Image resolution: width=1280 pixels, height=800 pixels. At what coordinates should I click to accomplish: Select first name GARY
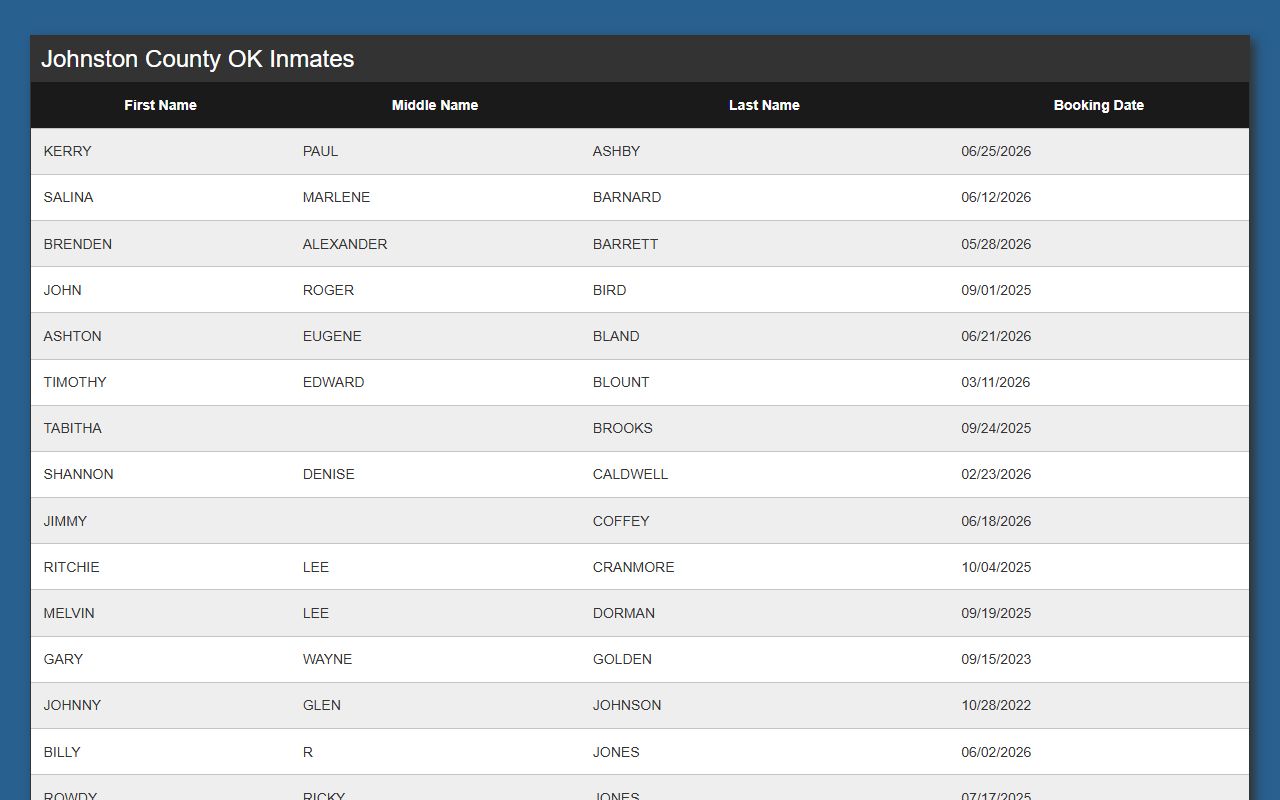[63, 659]
